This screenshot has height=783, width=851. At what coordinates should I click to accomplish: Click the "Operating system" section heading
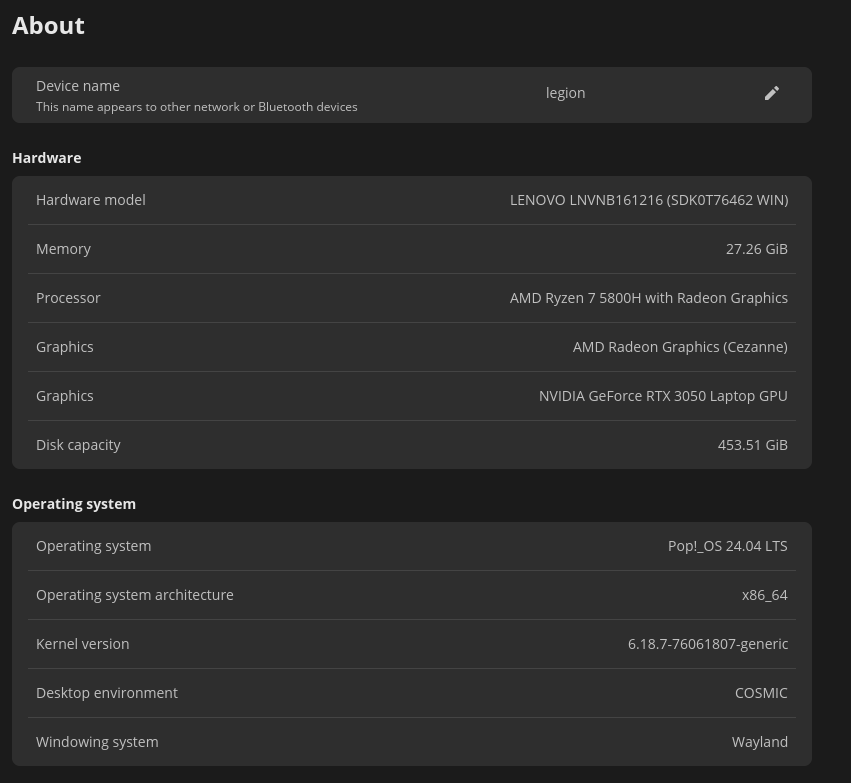pyautogui.click(x=74, y=504)
